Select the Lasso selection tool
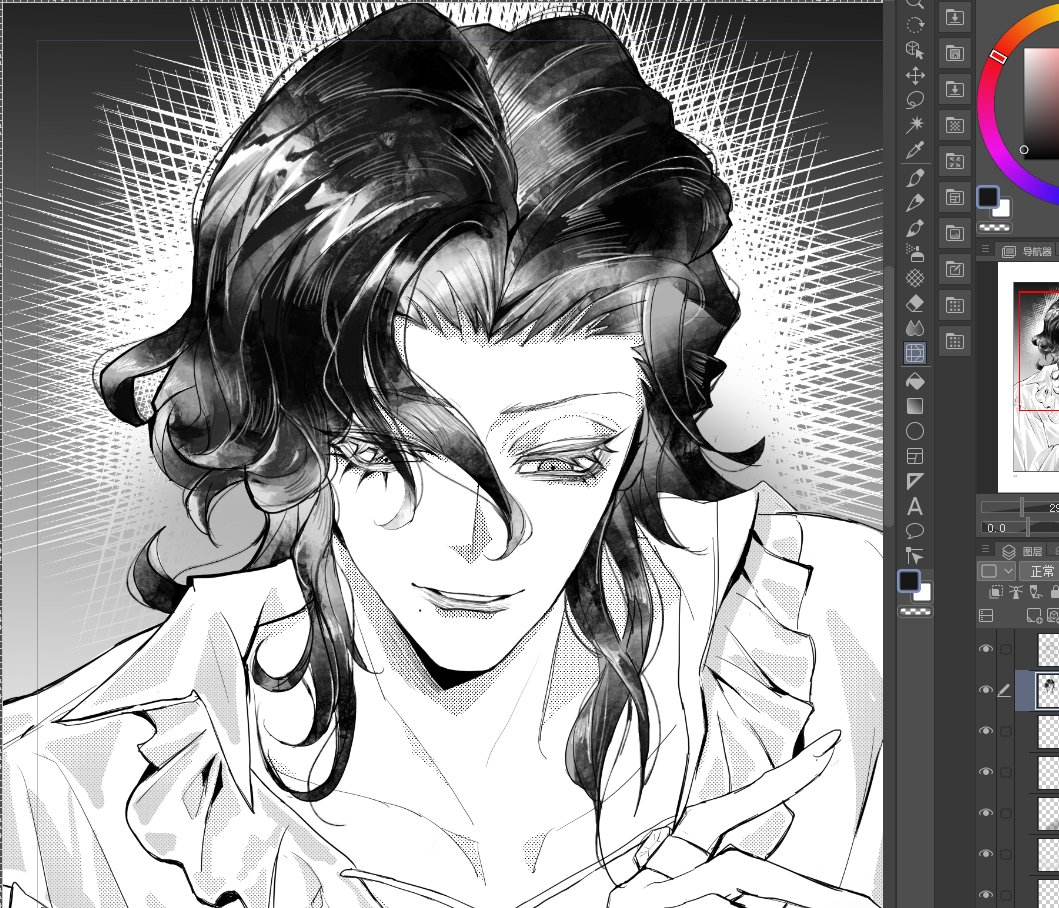Screen dimensions: 1059x908 914,100
